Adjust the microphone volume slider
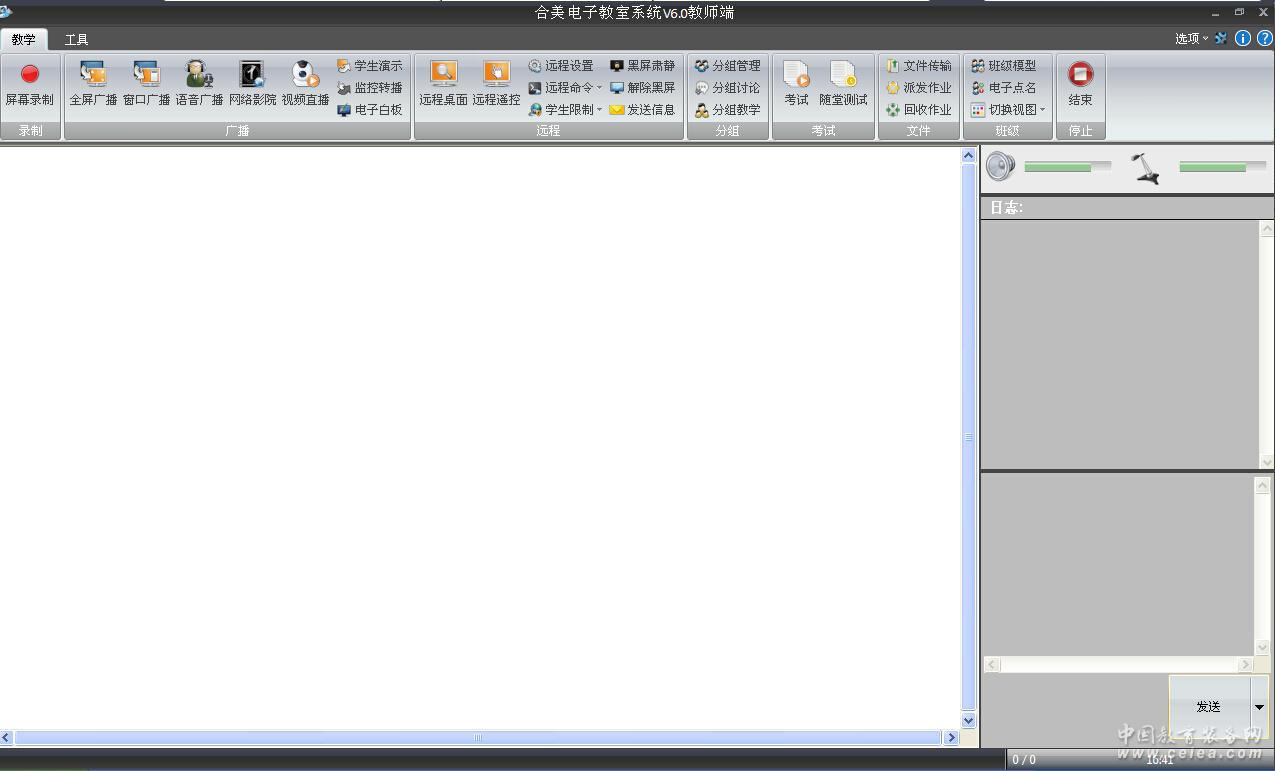The width and height of the screenshot is (1275, 771). click(1222, 167)
